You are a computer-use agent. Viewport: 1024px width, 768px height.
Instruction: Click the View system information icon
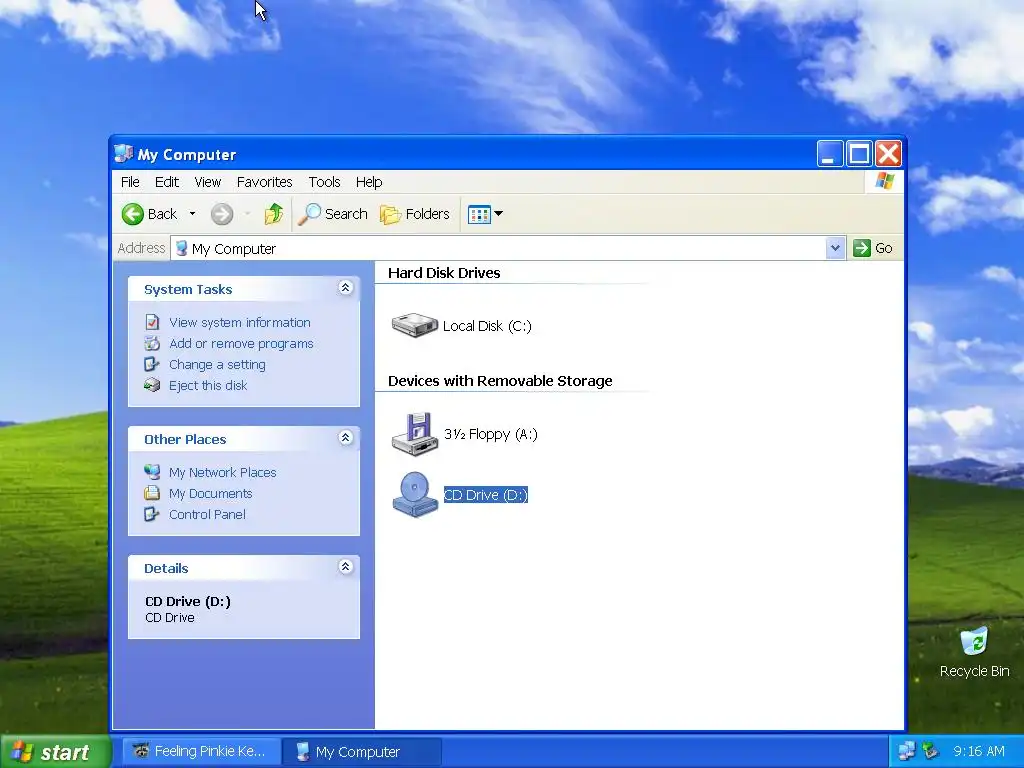coord(152,322)
